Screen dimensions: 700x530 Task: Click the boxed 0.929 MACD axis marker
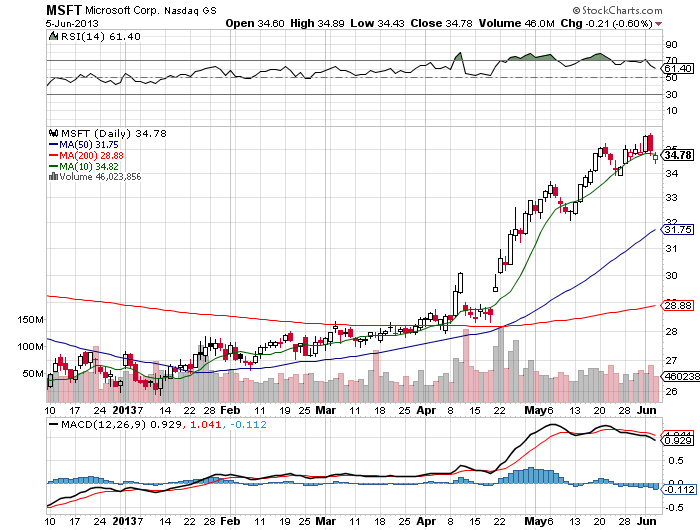[679, 440]
